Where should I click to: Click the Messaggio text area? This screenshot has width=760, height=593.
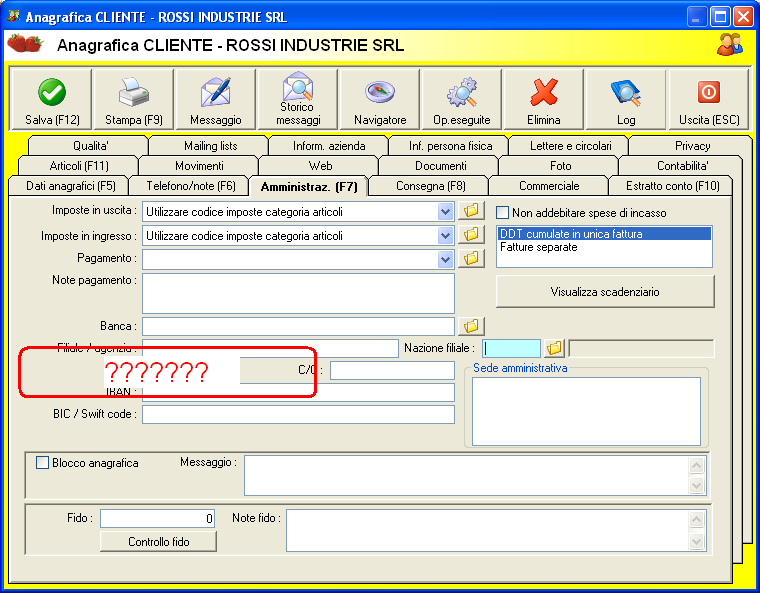[475, 475]
